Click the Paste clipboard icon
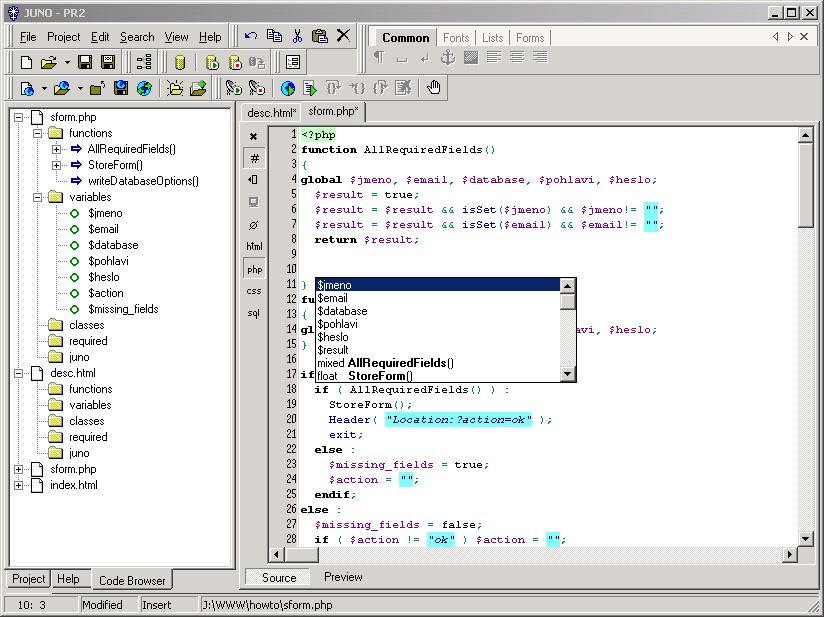 coord(320,37)
